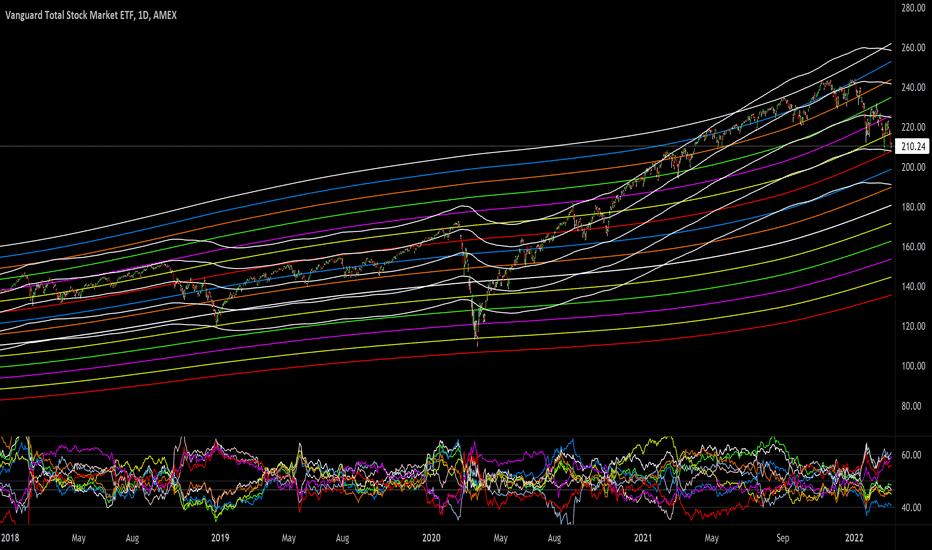
Task: Click the indicator pane 60.00 label
Action: (911, 455)
